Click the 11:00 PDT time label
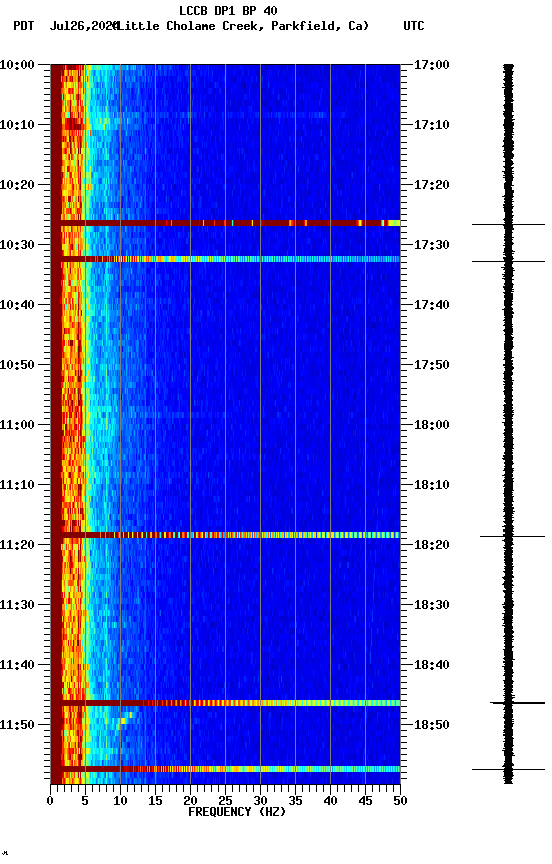Viewport: 552px width, 864px height. click(17, 425)
